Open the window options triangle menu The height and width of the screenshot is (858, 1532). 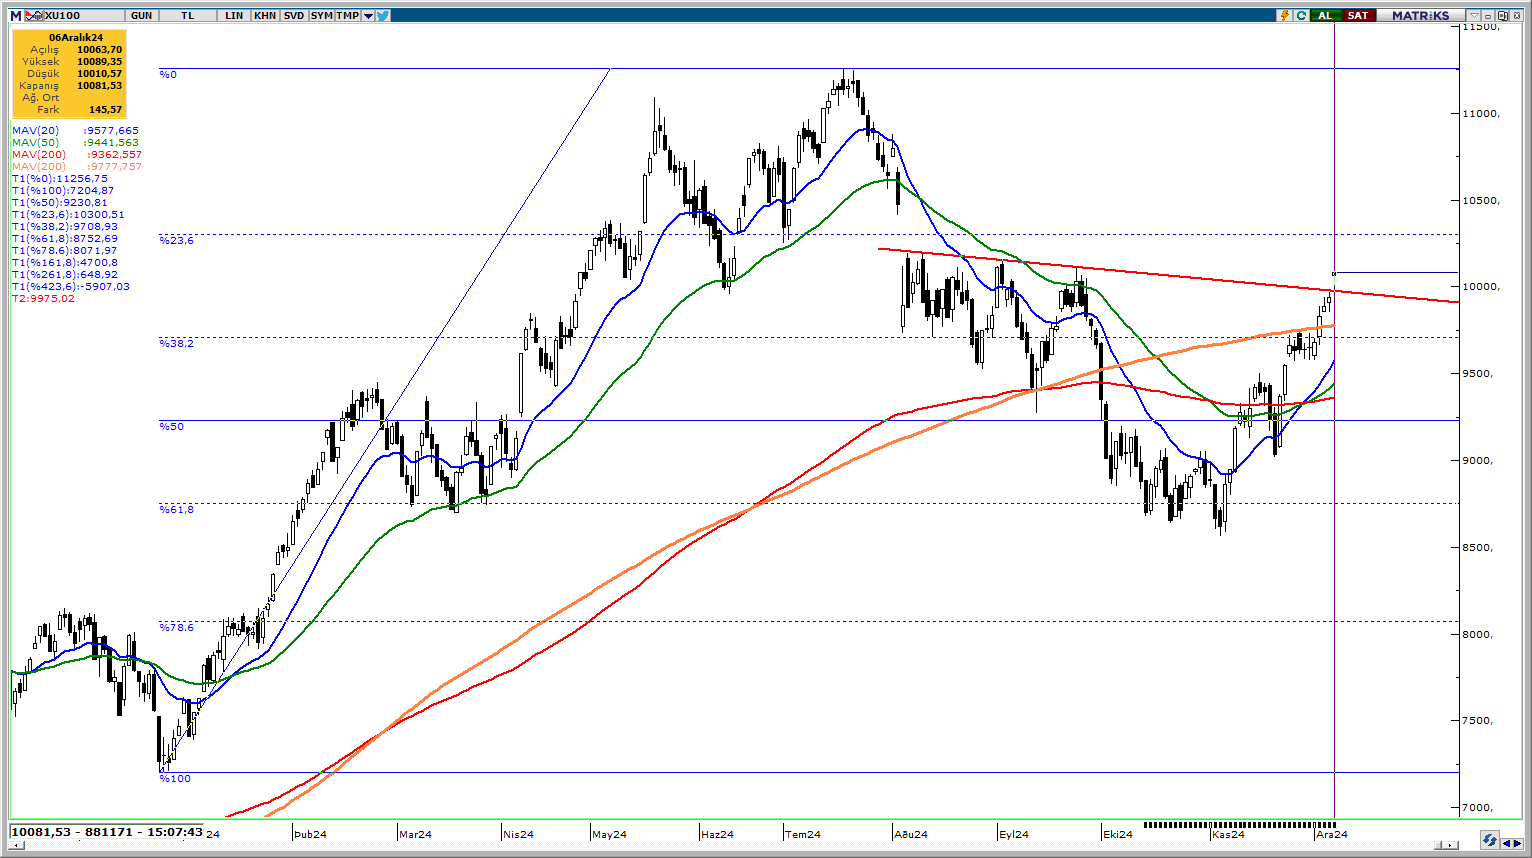(1474, 15)
